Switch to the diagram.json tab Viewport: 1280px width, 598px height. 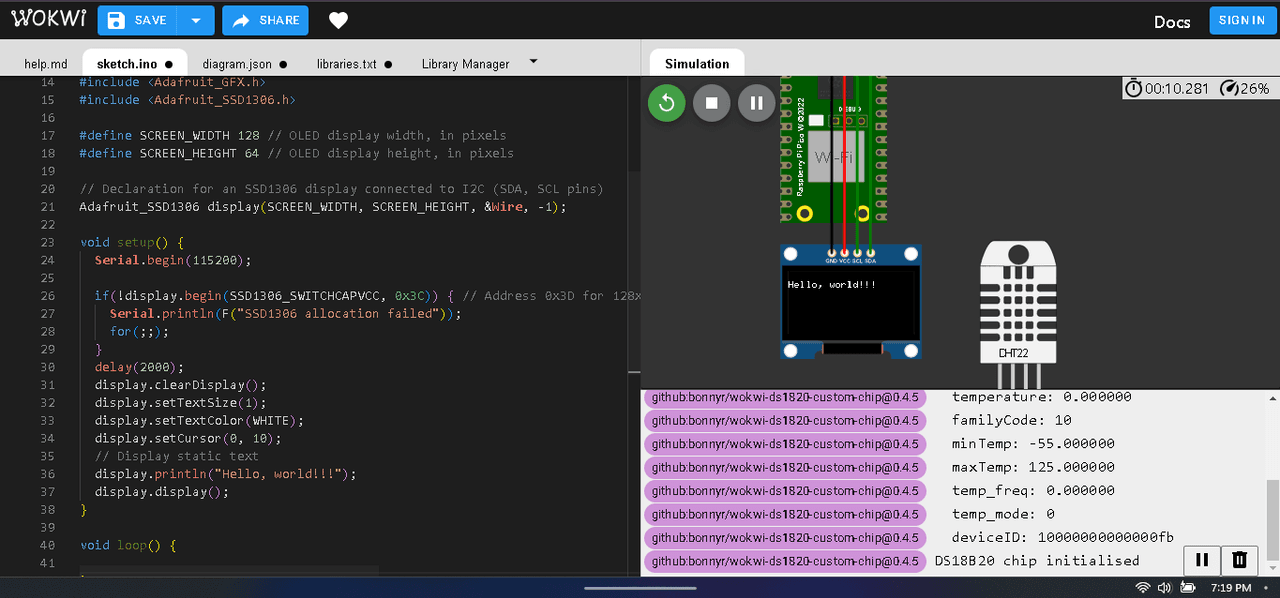237,64
